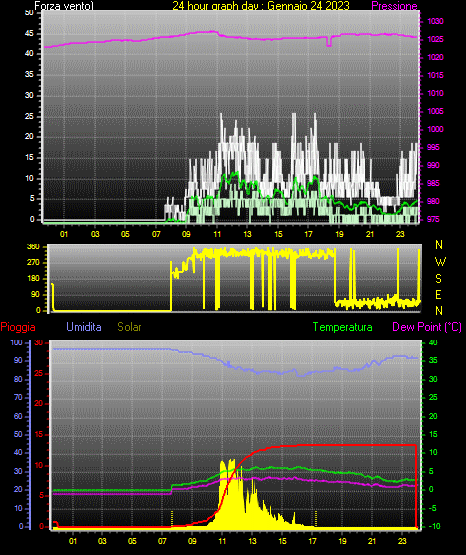Image resolution: width=466 pixels, height=555 pixels.
Task: Click hour 11 marker on wind graph
Action: [217, 234]
